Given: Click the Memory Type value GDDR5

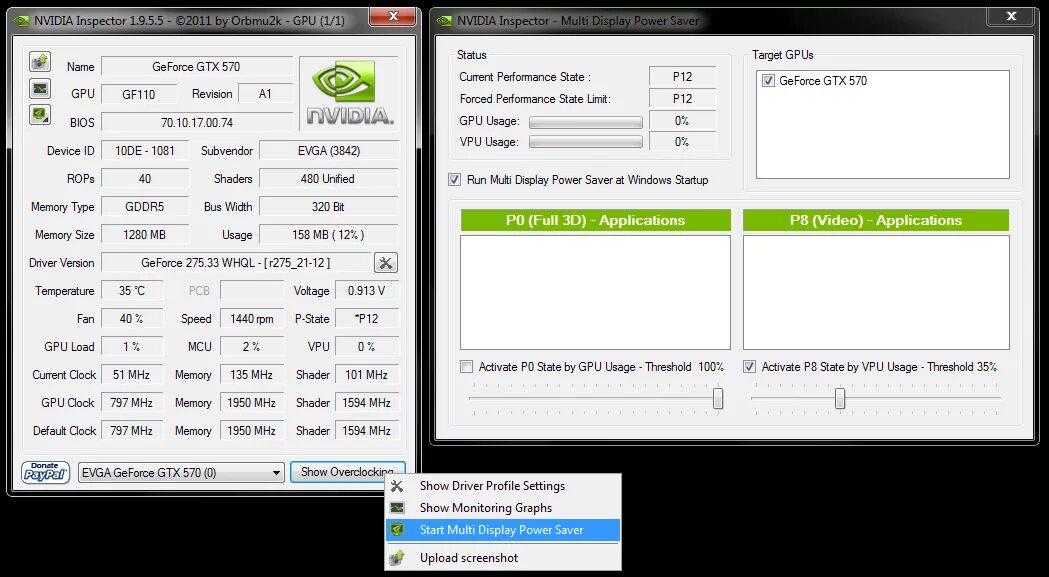Looking at the screenshot, I should (x=145, y=207).
